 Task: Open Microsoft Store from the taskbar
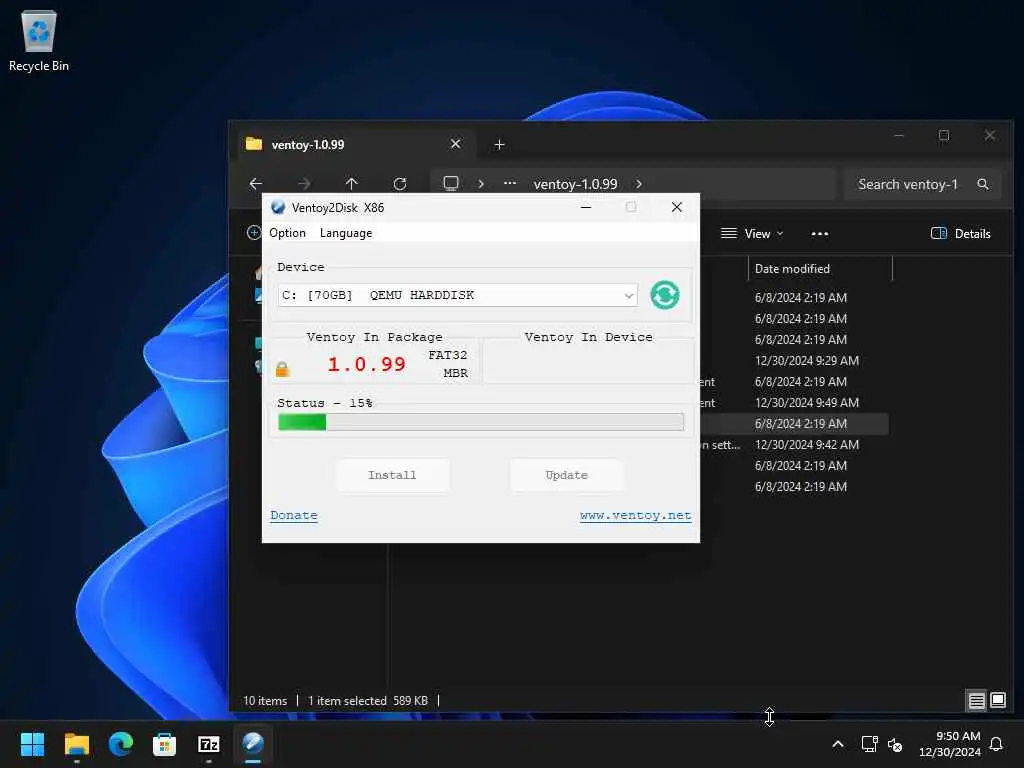pos(165,744)
